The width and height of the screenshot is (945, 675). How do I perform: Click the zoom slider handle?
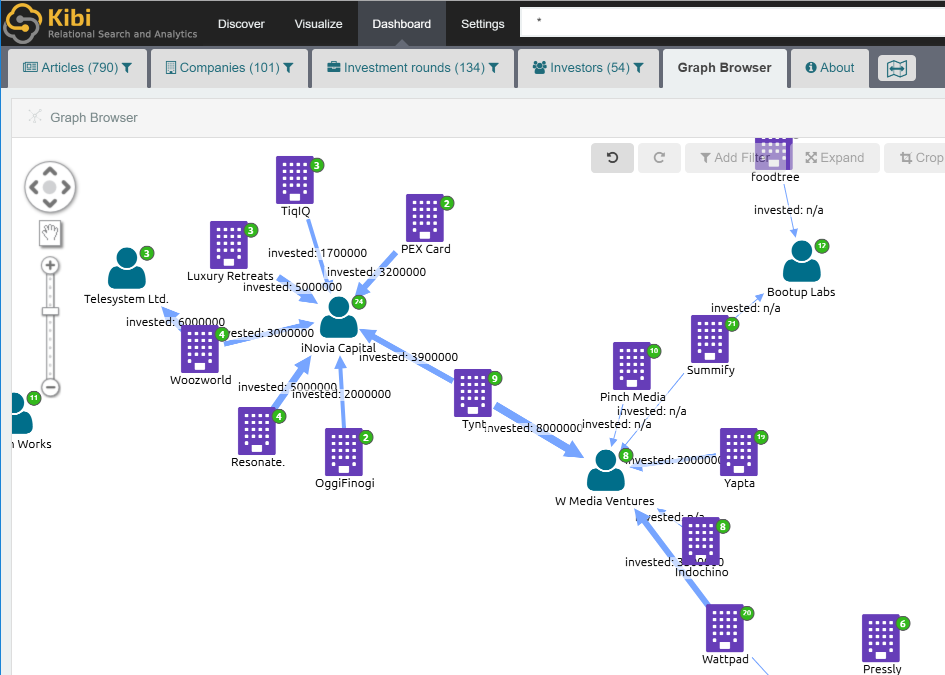(x=50, y=311)
